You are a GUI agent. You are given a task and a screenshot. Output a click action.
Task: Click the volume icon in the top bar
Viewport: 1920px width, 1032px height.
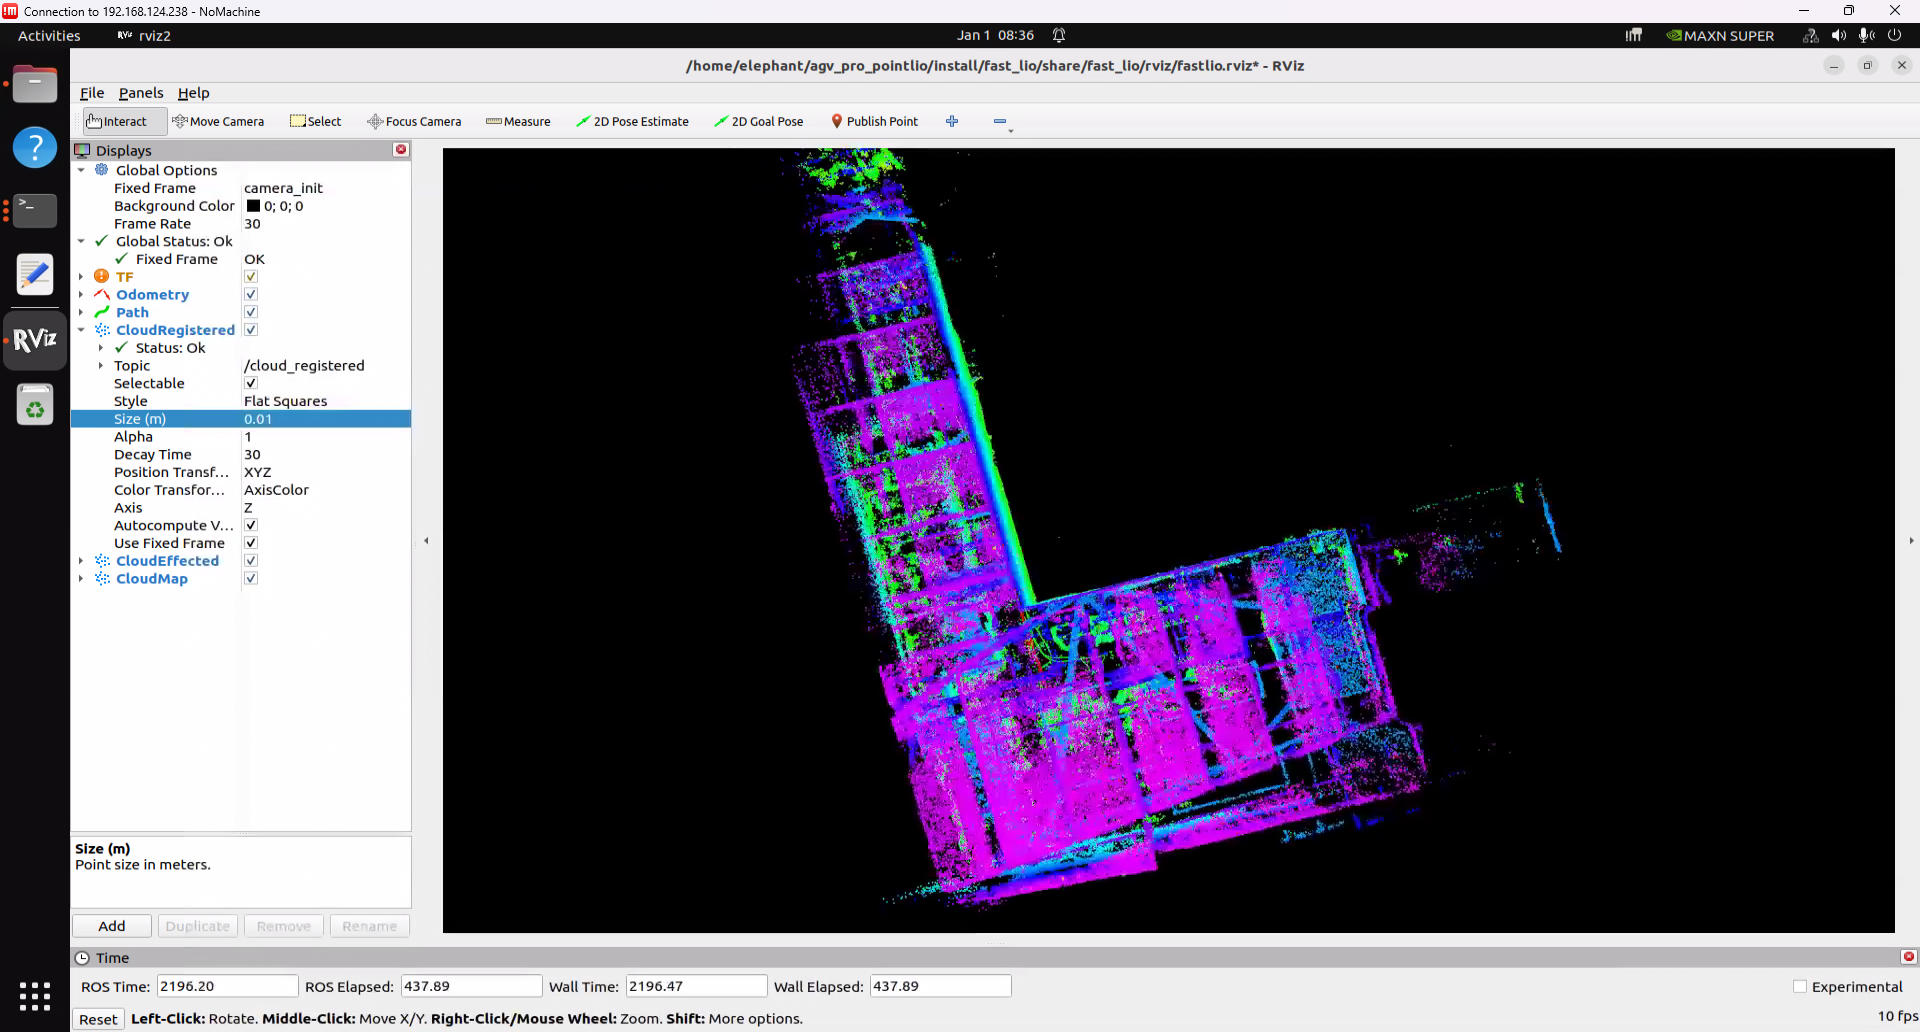(1838, 35)
